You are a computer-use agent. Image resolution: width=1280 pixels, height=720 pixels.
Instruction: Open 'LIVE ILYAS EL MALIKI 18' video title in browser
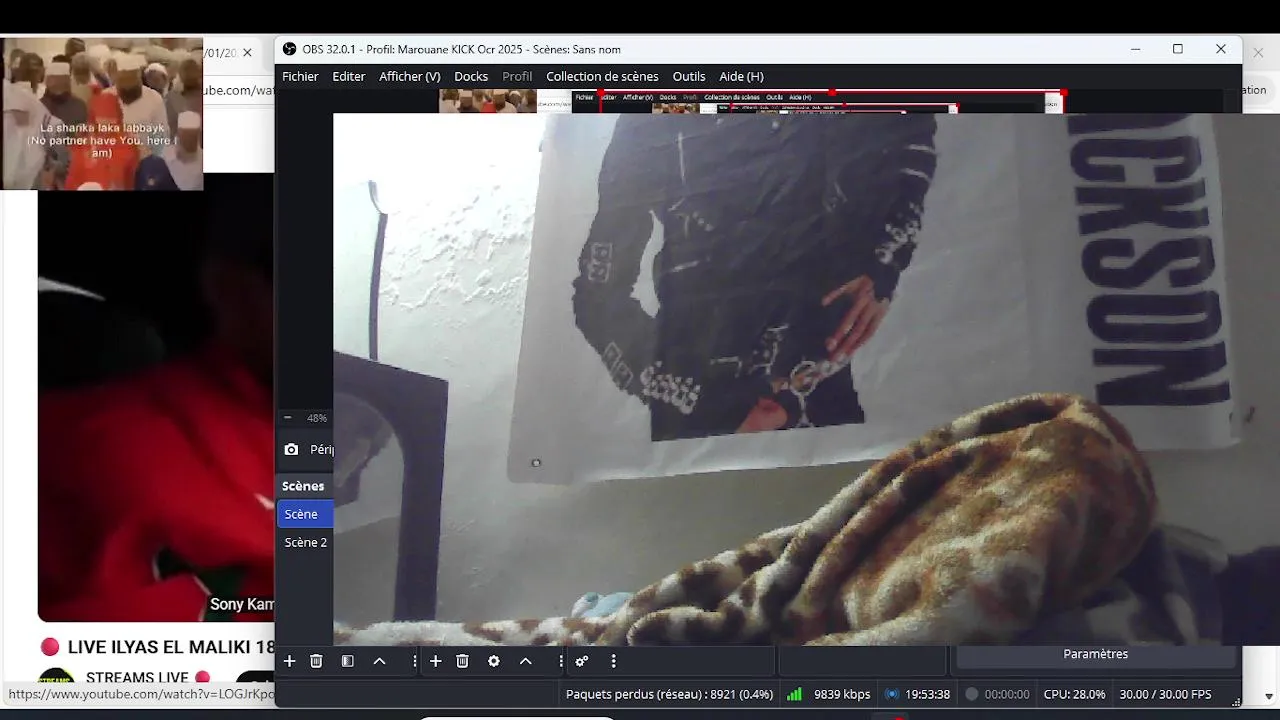coord(170,647)
